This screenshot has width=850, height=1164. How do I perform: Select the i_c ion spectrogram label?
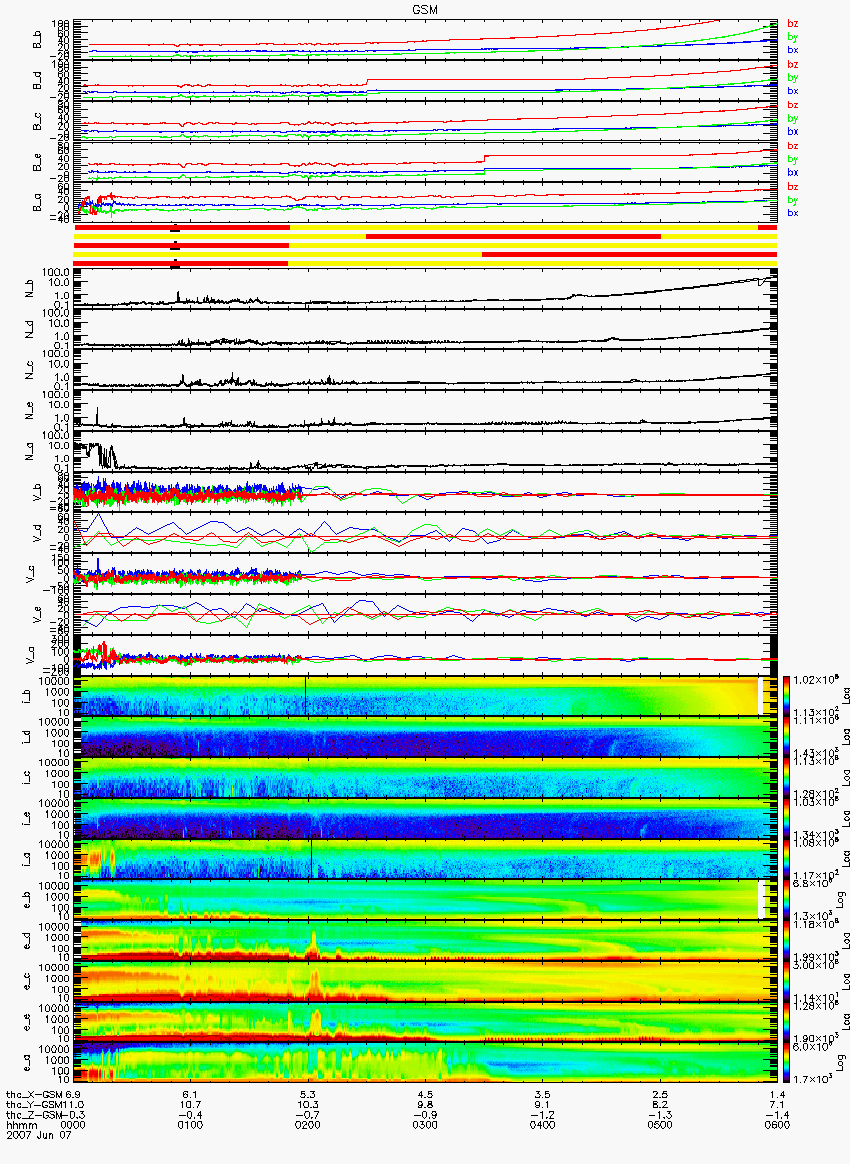coord(26,777)
